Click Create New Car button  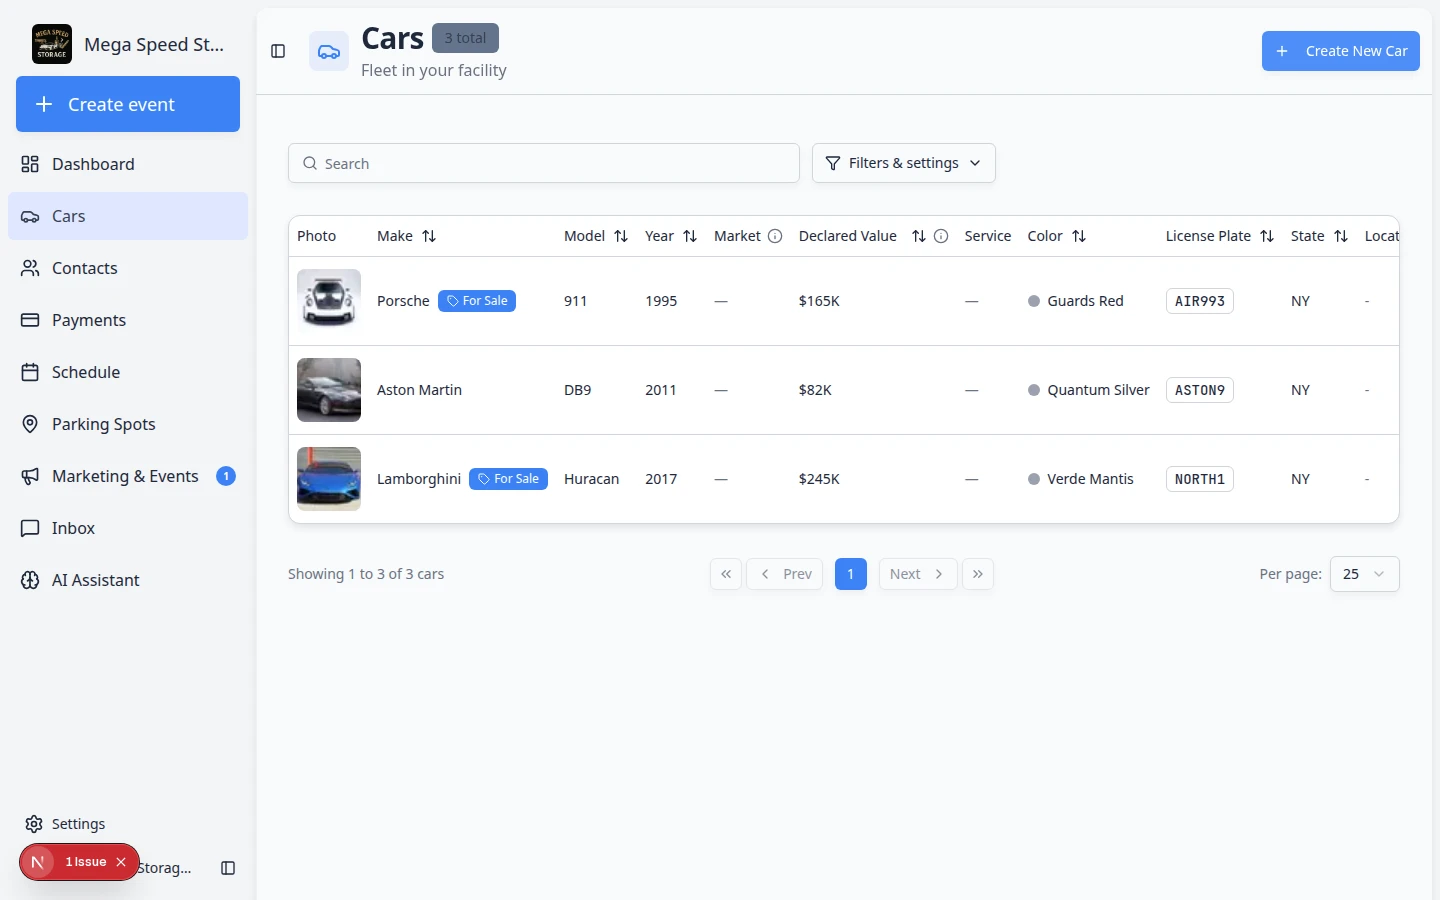(1340, 51)
